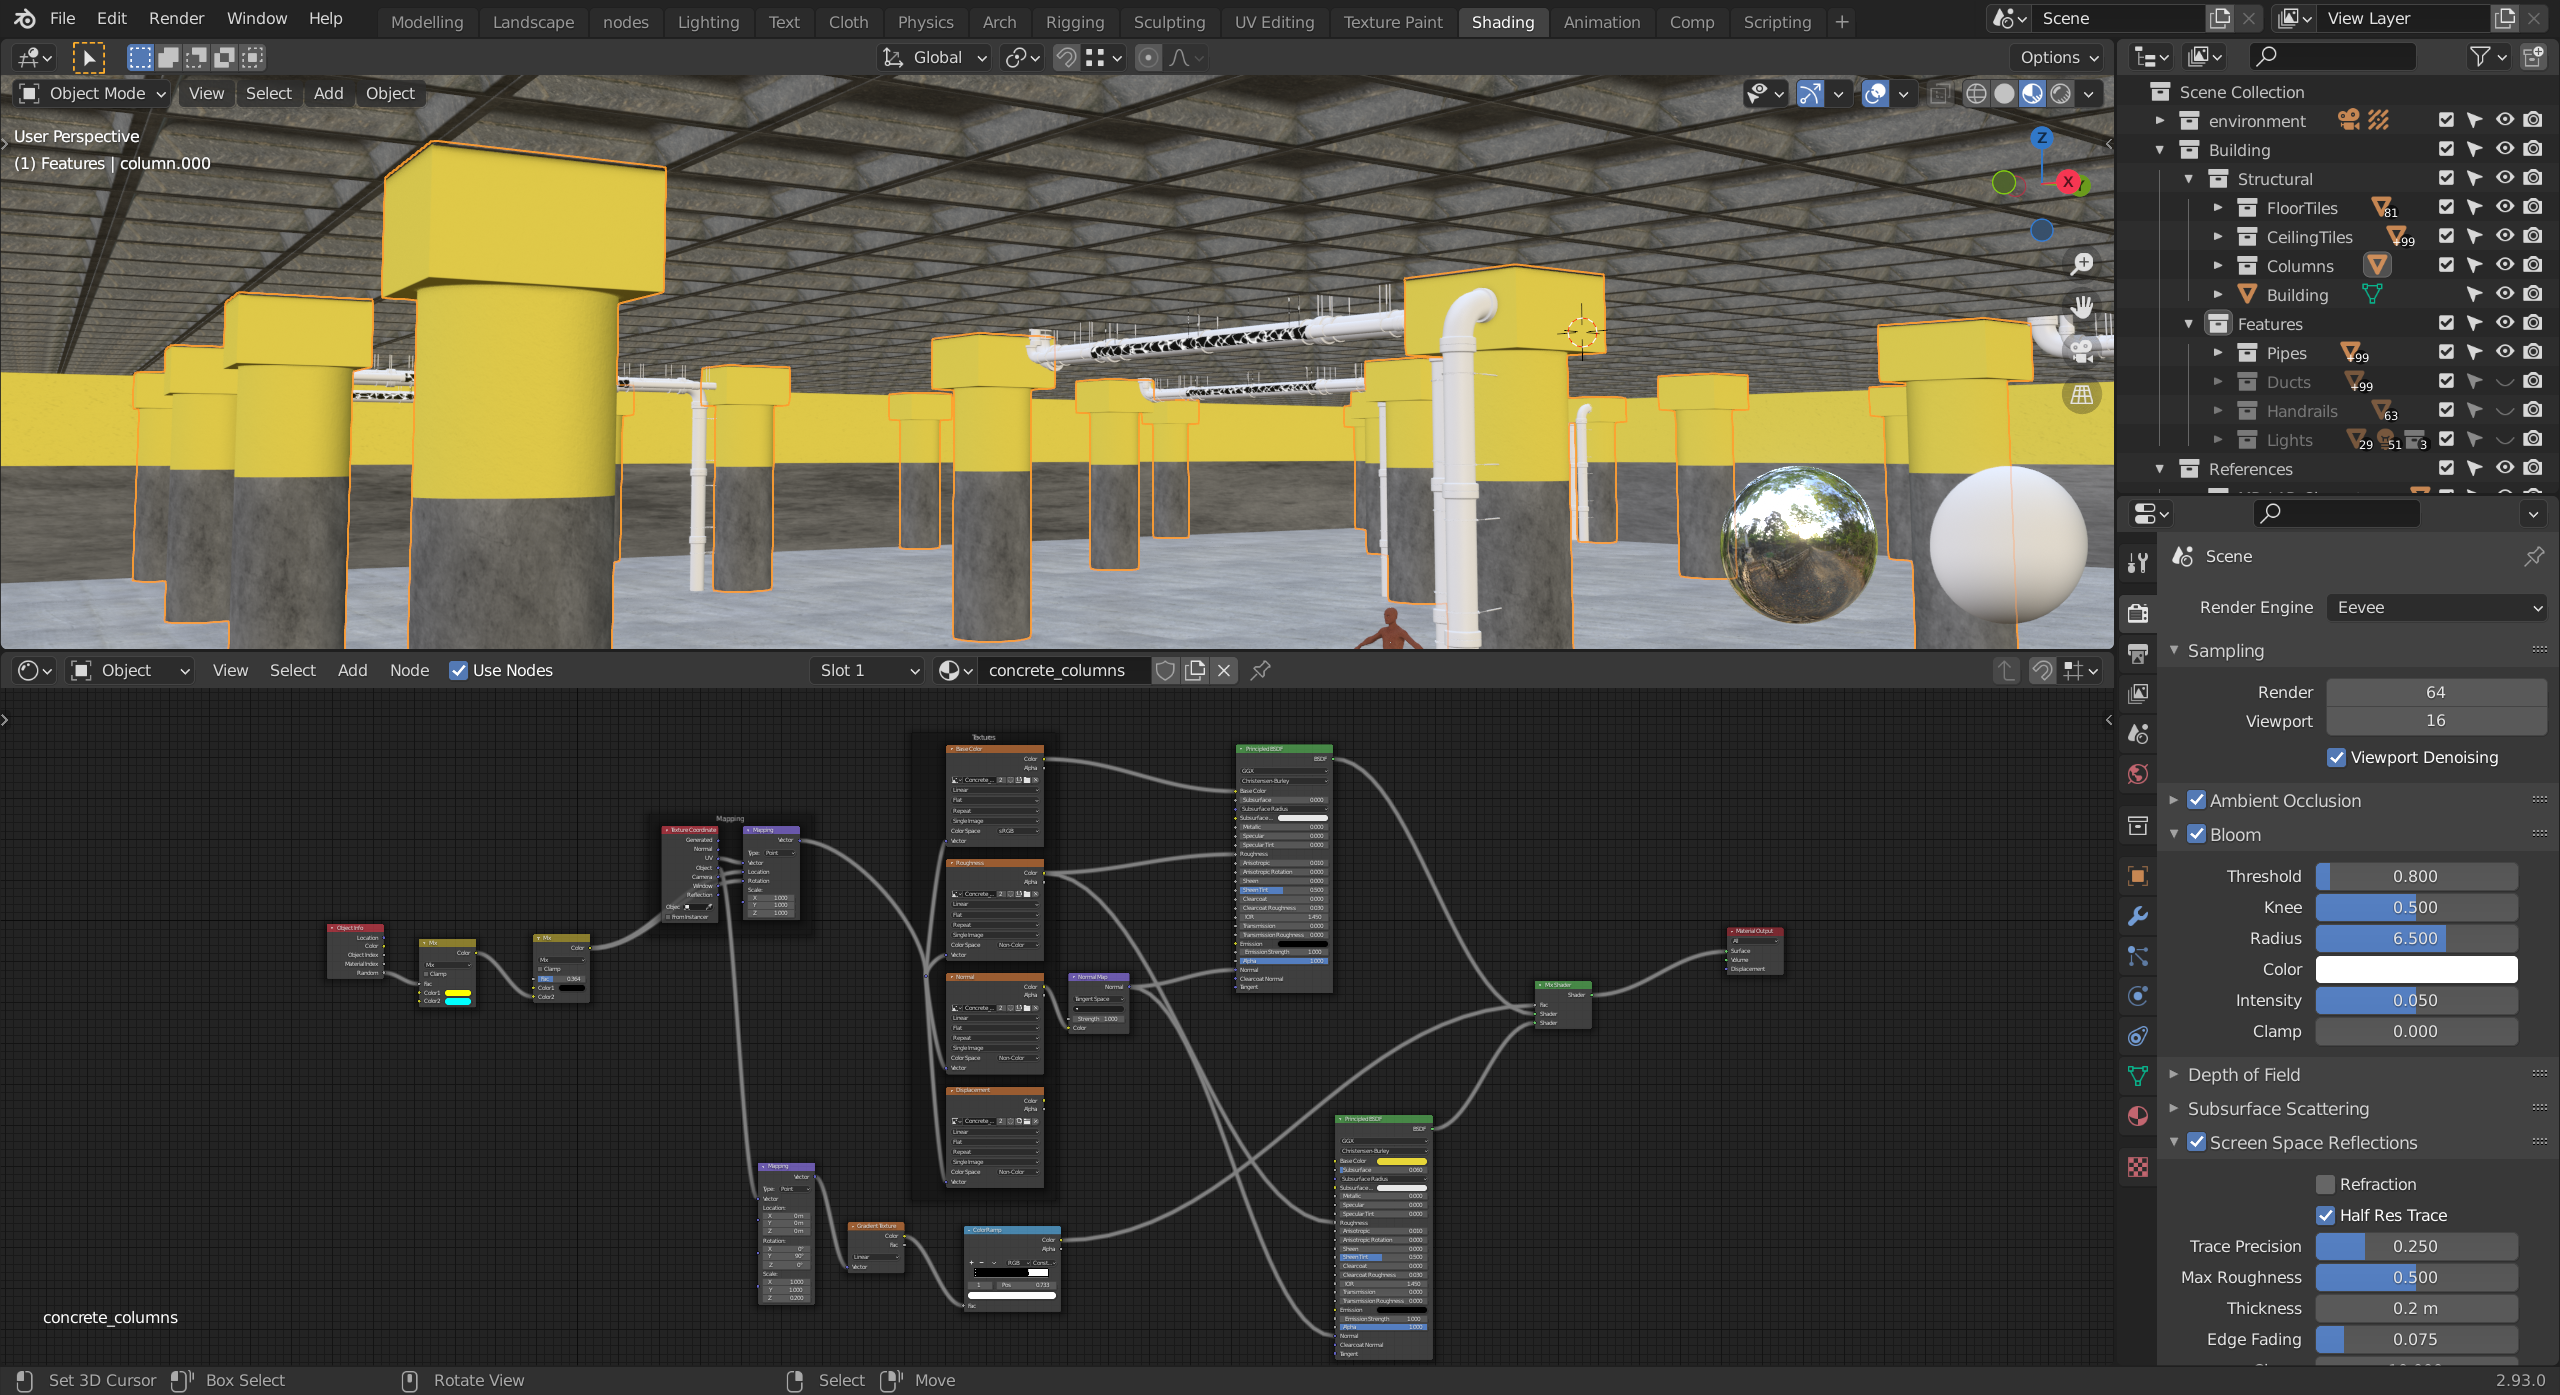Screen dimensions: 2560x1395
Task: Open Output properties printer tab
Action: tap(2138, 654)
